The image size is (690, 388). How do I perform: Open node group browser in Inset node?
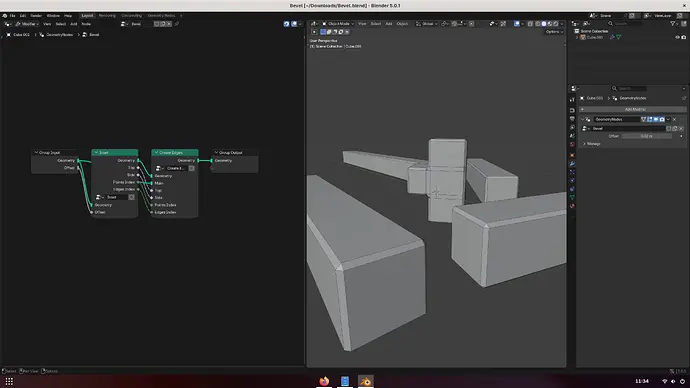point(99,197)
